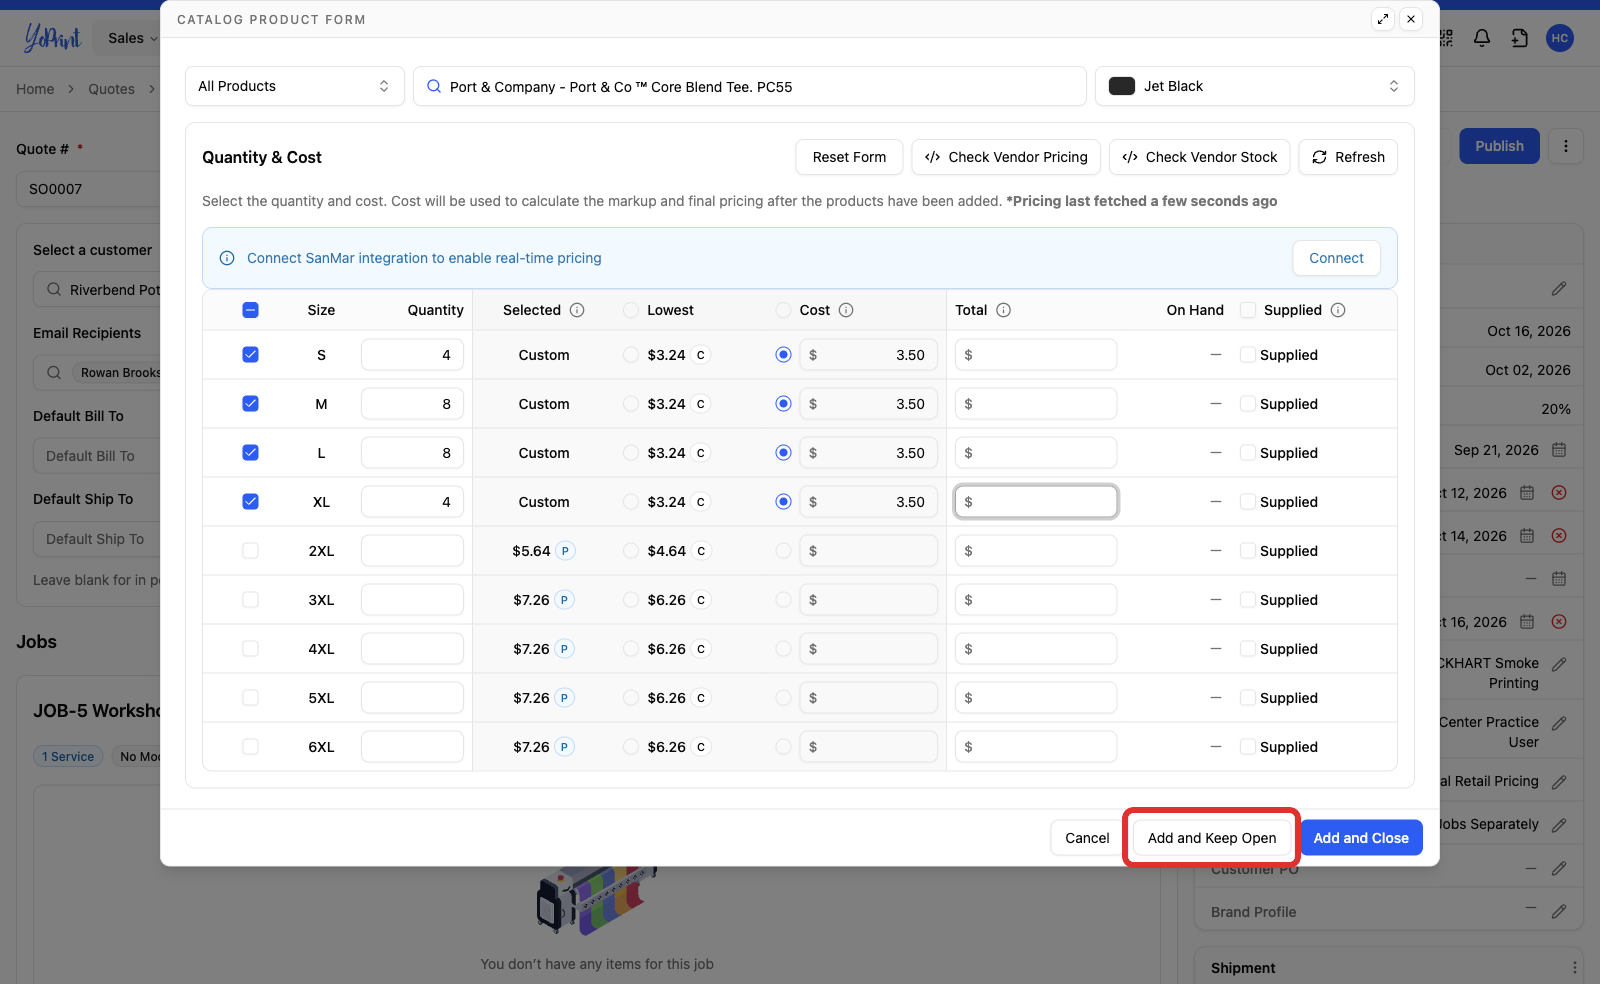Select the Lowest header radio button
The image size is (1600, 984).
point(631,310)
